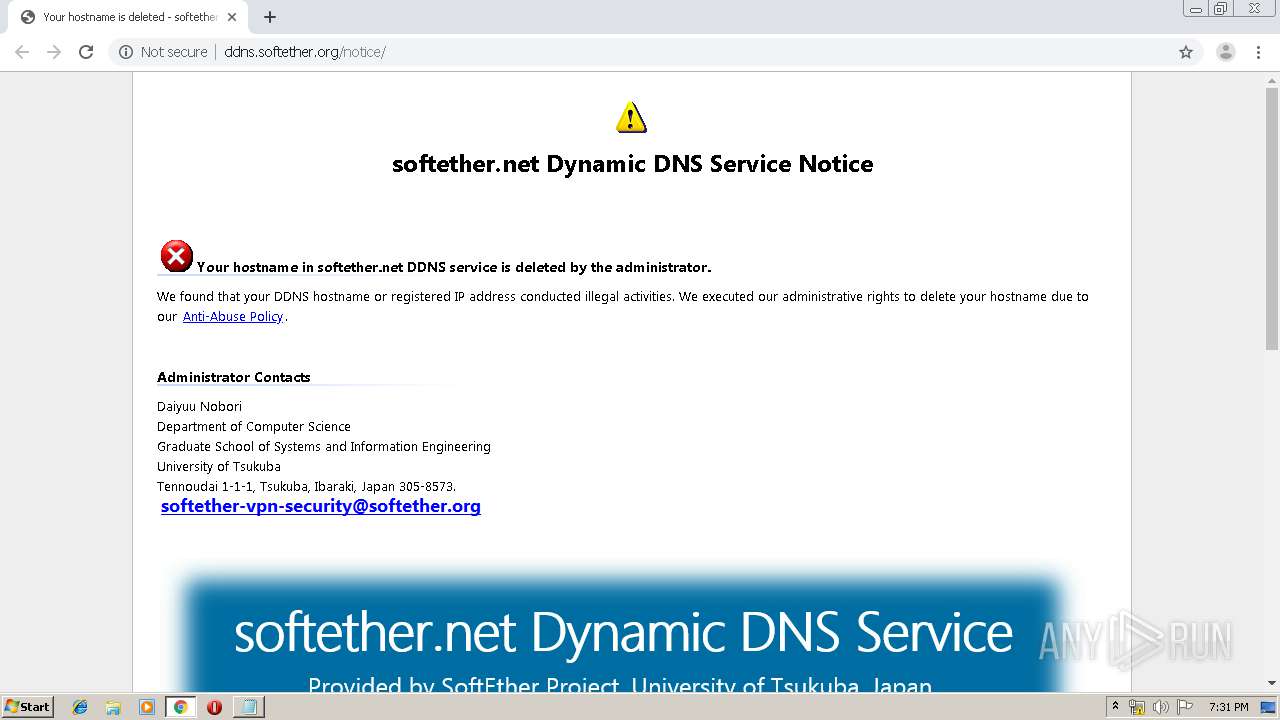
Task: Click the name 'Daiyuu Nobori'
Action: click(199, 406)
